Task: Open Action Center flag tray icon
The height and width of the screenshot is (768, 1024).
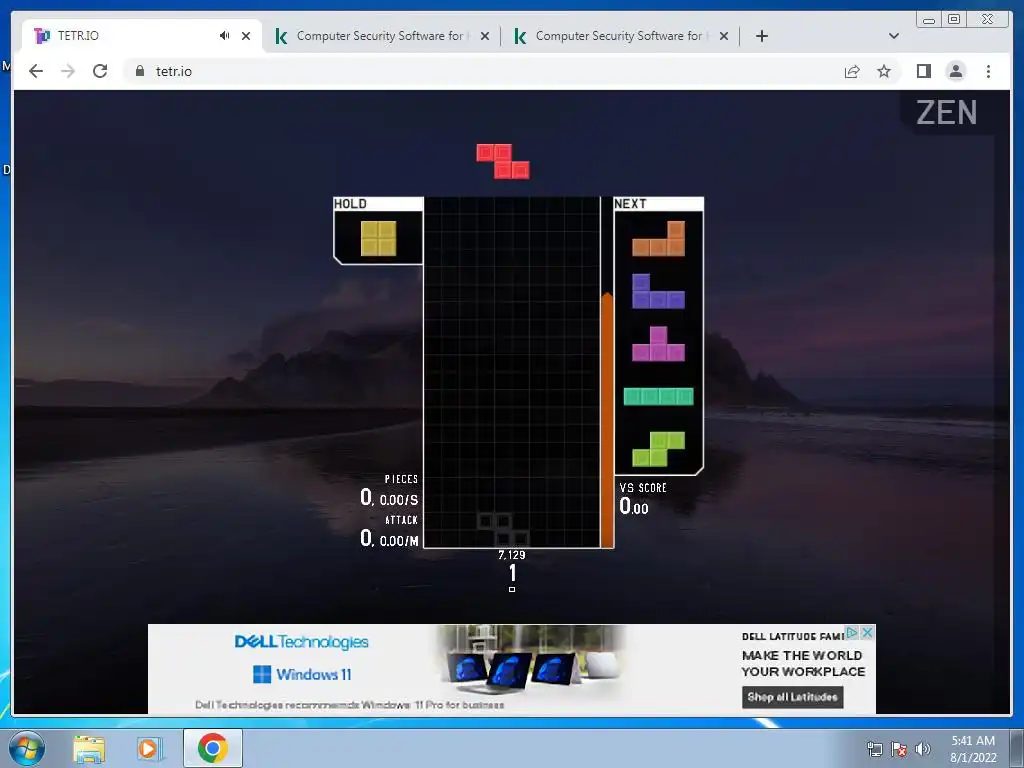Action: (x=899, y=749)
